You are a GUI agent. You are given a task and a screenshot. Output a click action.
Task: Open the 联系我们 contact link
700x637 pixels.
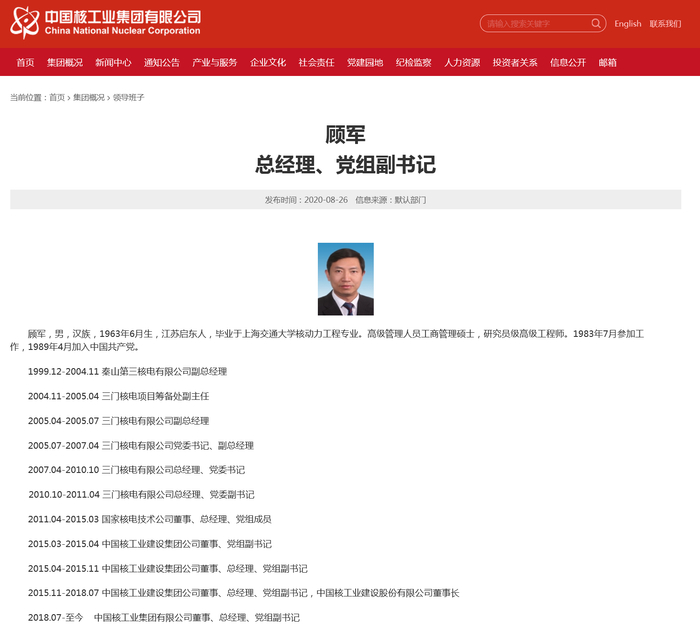tap(665, 24)
